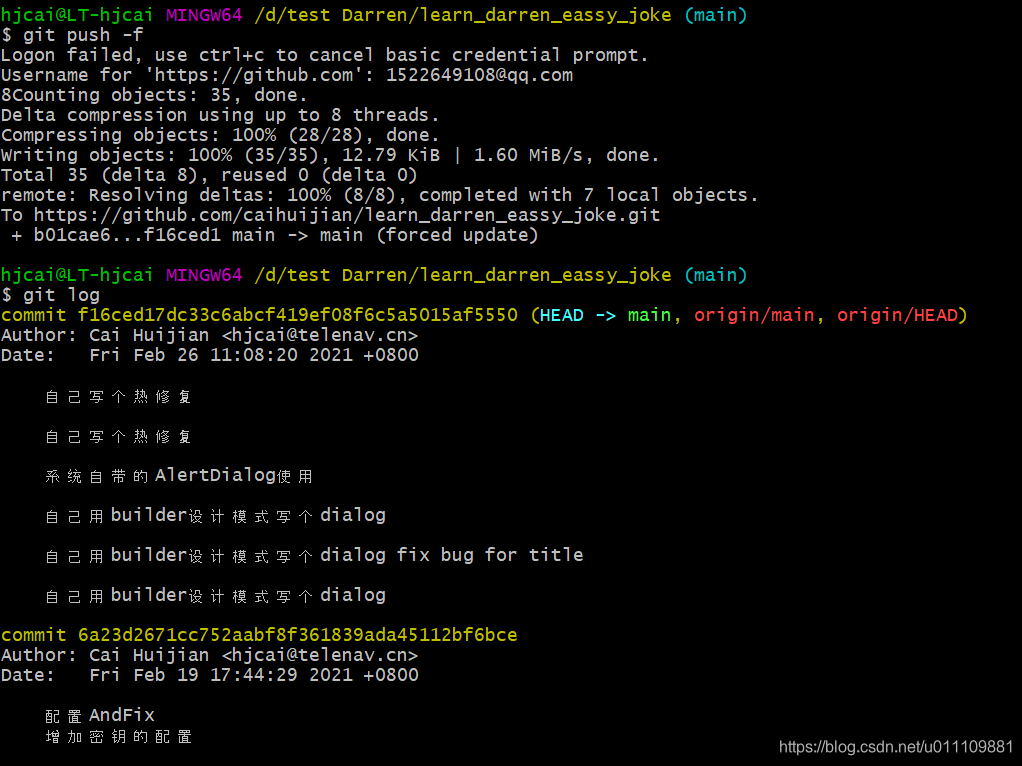1022x766 pixels.
Task: Click the username 1522649108@qq.com
Action: (x=479, y=75)
